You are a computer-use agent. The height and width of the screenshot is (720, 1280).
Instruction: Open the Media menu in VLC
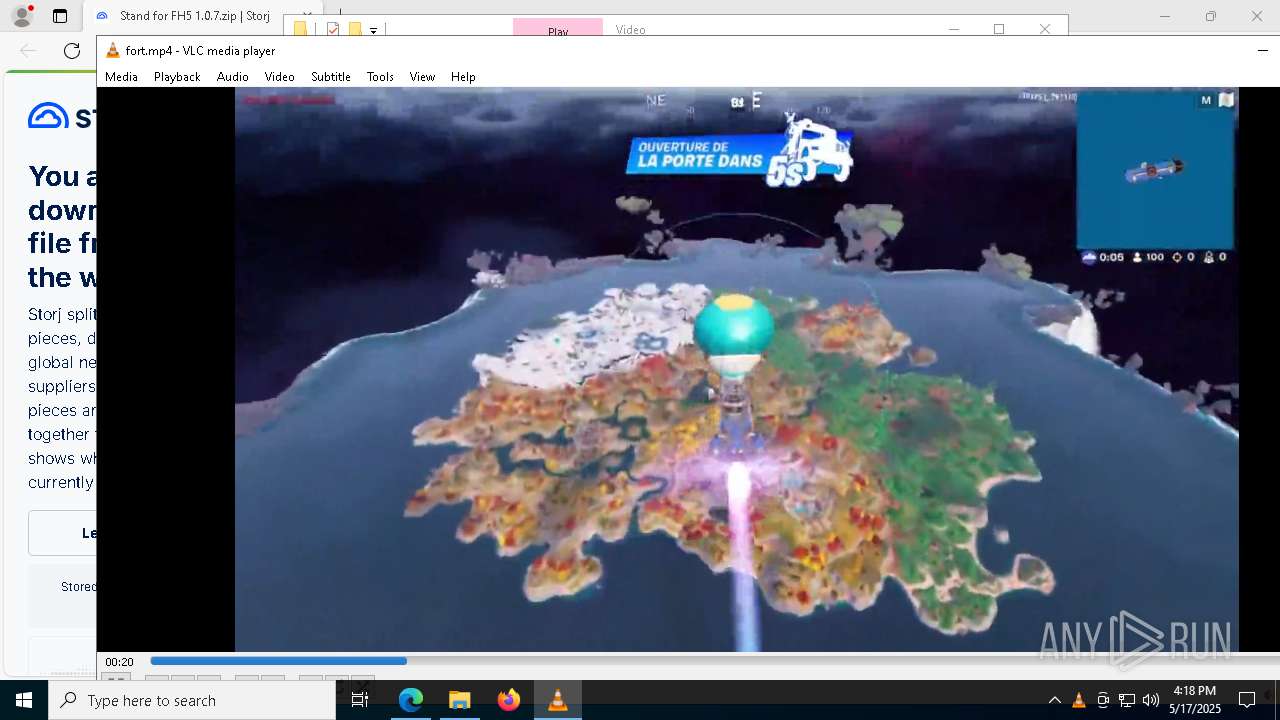(121, 77)
